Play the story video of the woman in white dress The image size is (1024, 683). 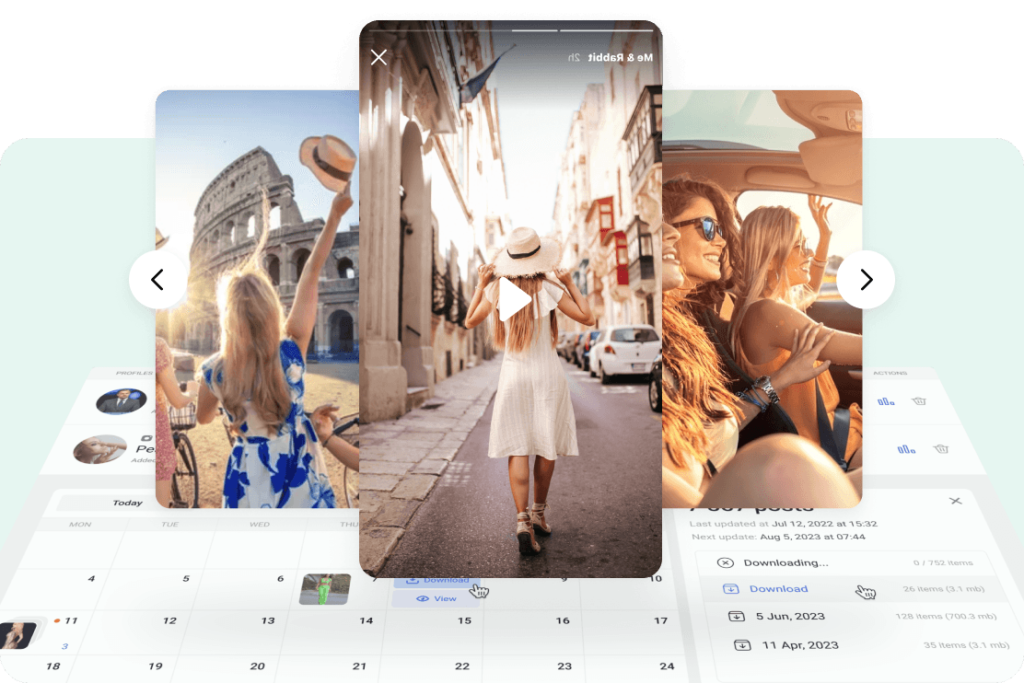pyautogui.click(x=514, y=300)
